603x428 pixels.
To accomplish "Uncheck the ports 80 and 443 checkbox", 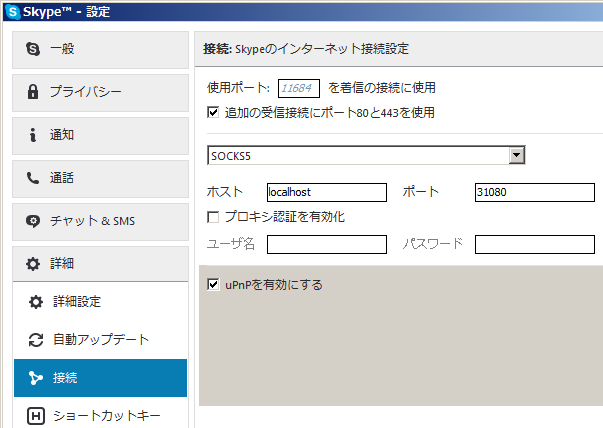I will [x=213, y=112].
